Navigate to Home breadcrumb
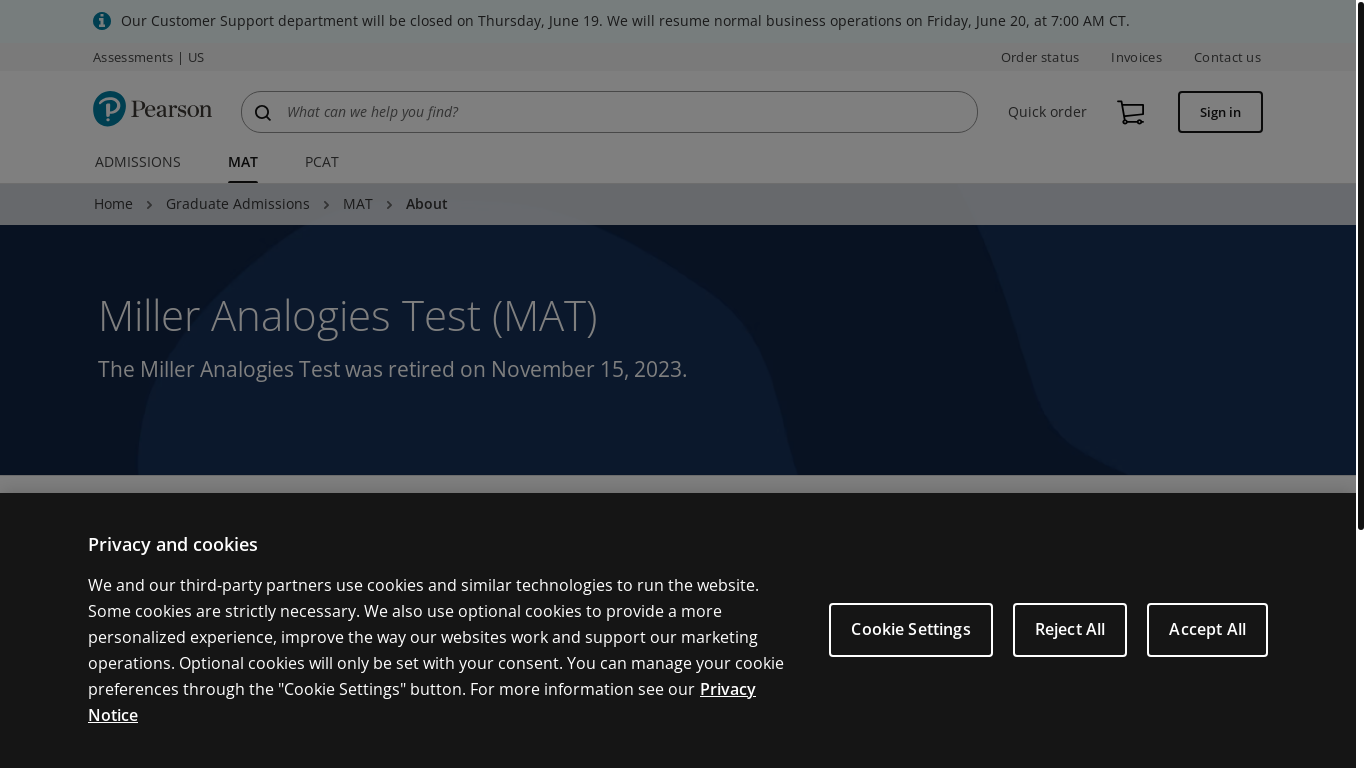Screen dimensions: 1366x768 [113, 204]
